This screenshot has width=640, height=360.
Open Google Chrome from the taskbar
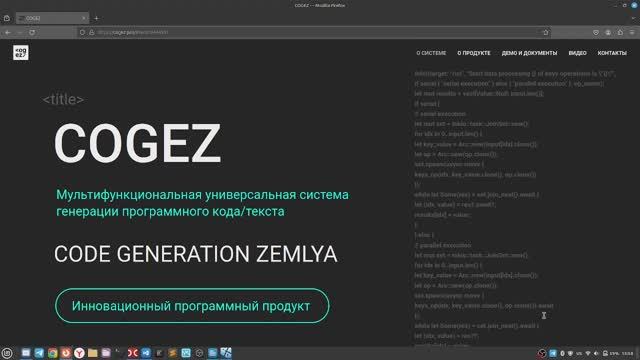pos(53,353)
